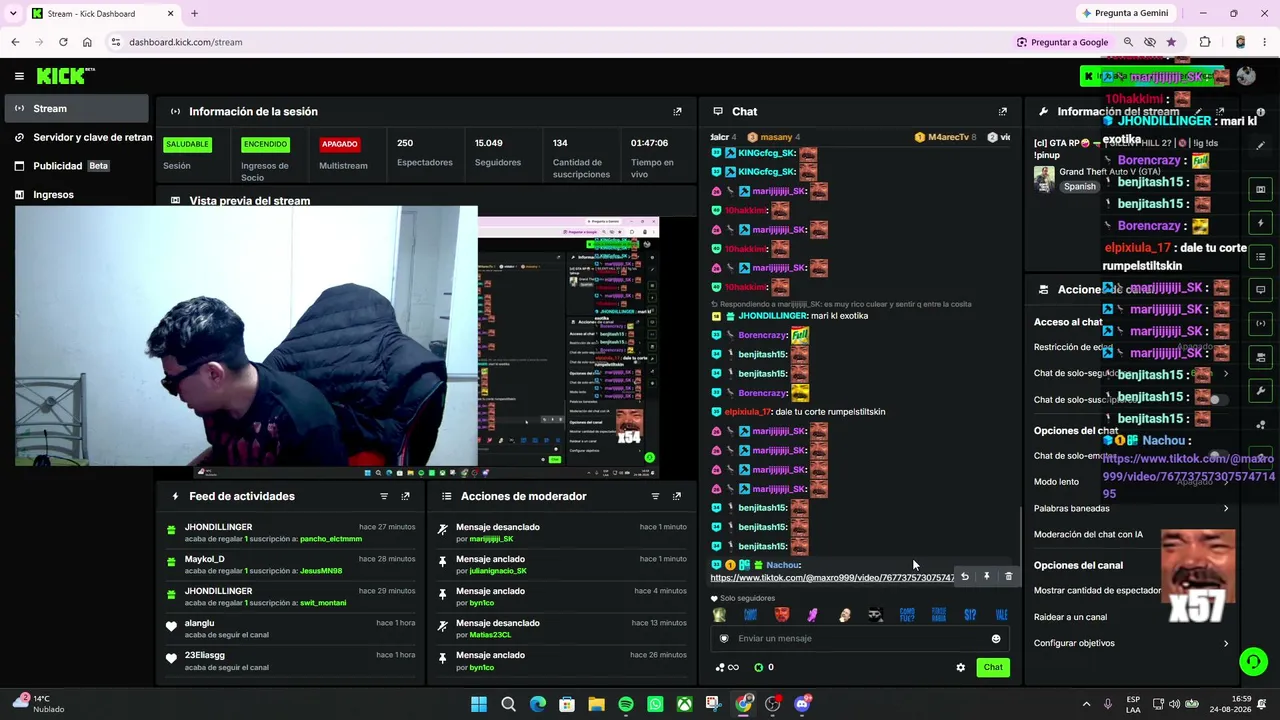
Task: Click the wrench icon in right rail
Action: pyautogui.click(x=1260, y=391)
